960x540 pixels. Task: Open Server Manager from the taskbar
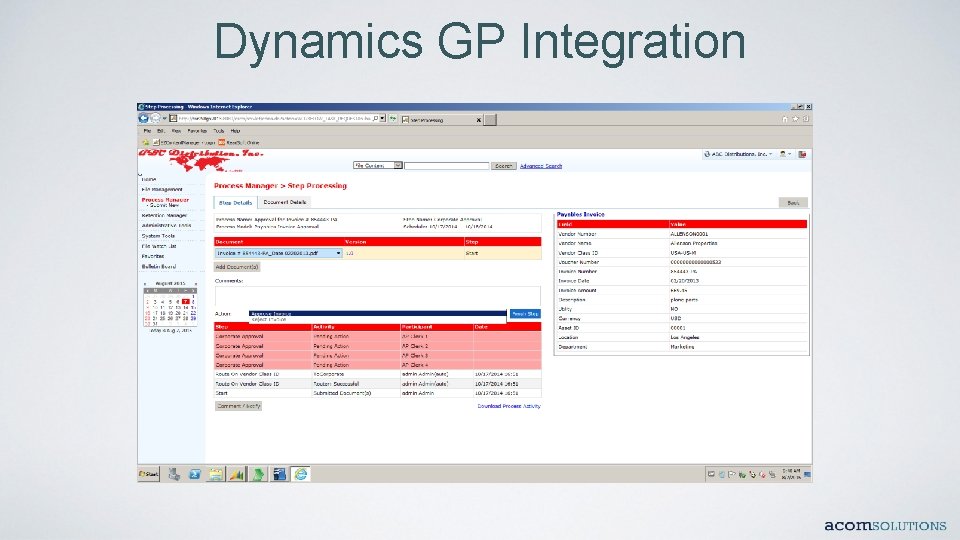tap(174, 474)
